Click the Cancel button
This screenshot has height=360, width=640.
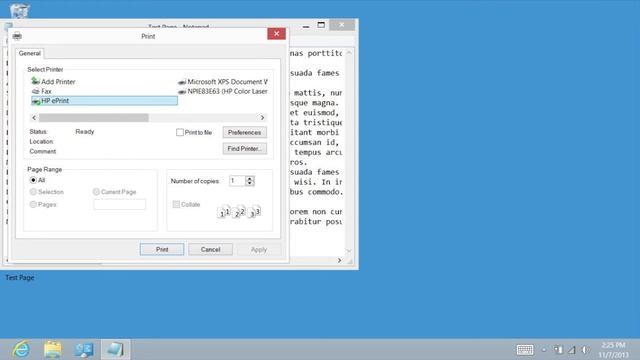coord(210,249)
